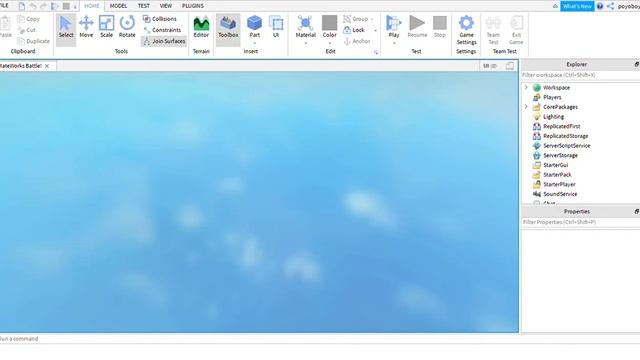The width and height of the screenshot is (640, 360).
Task: Select StarterGui in Explorer
Action: [555, 165]
